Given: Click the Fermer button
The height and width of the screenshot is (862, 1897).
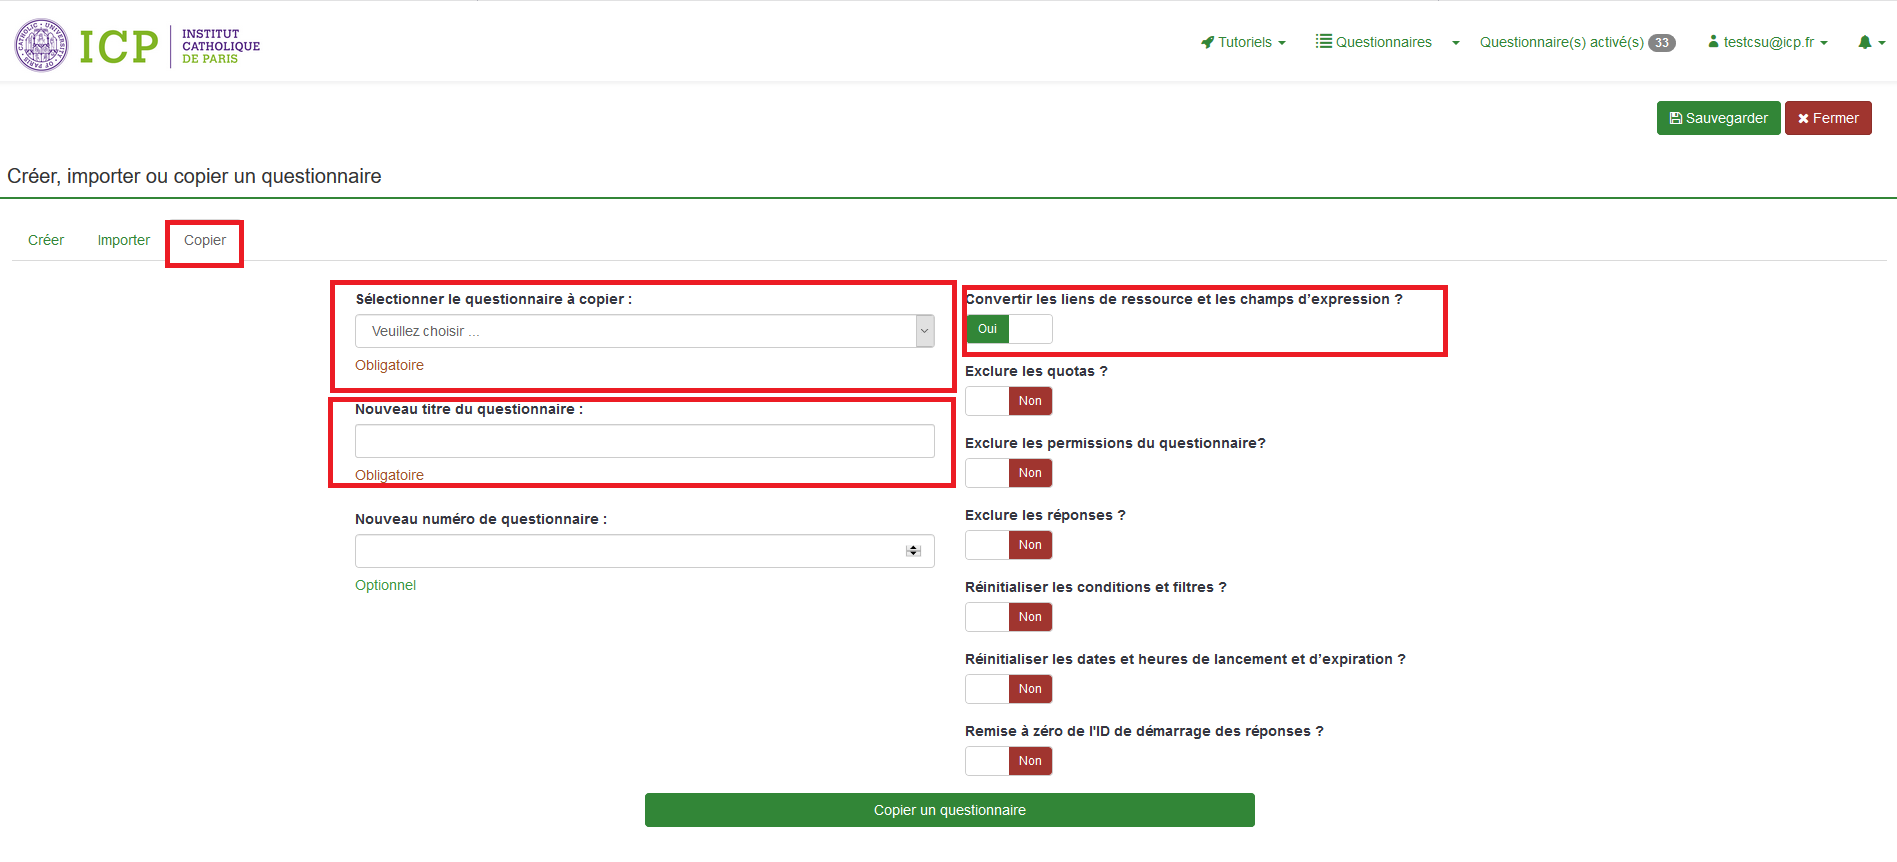Looking at the screenshot, I should pyautogui.click(x=1827, y=118).
